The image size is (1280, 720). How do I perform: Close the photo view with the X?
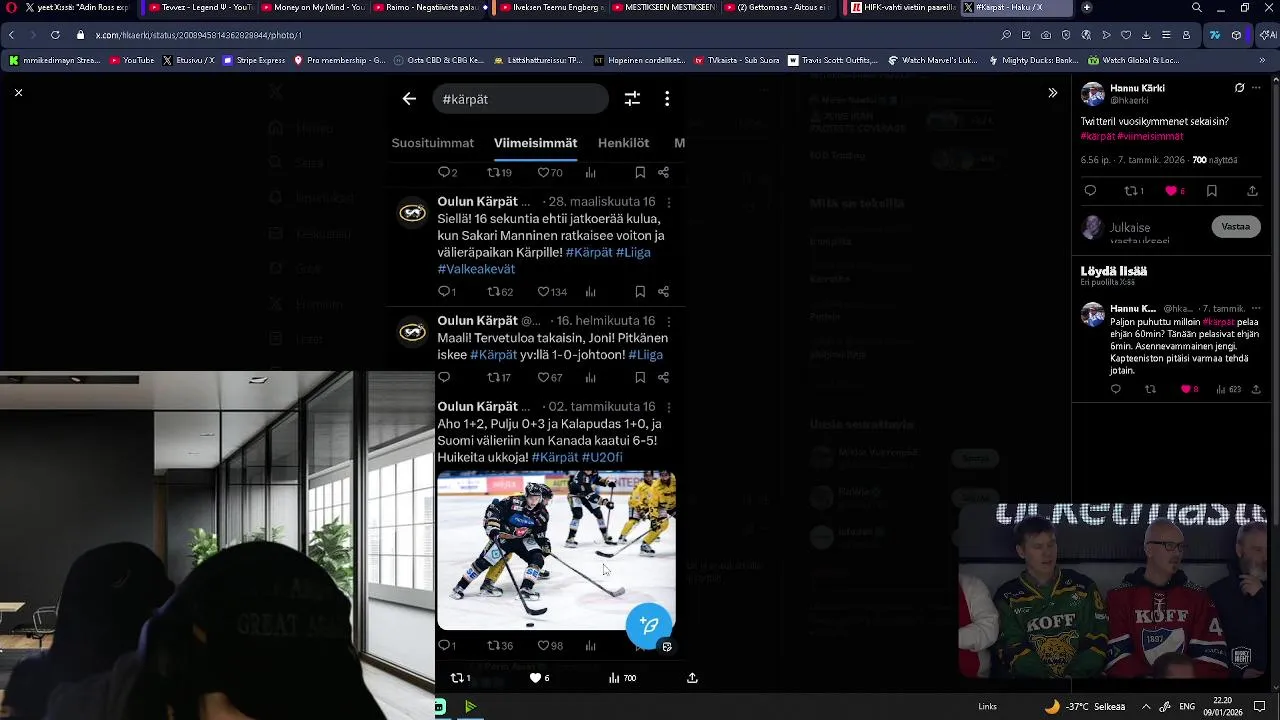[18, 93]
